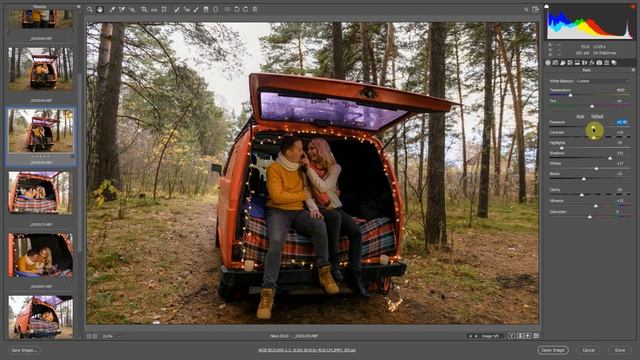The width and height of the screenshot is (640, 360).
Task: Click the Done button
Action: [x=620, y=350]
